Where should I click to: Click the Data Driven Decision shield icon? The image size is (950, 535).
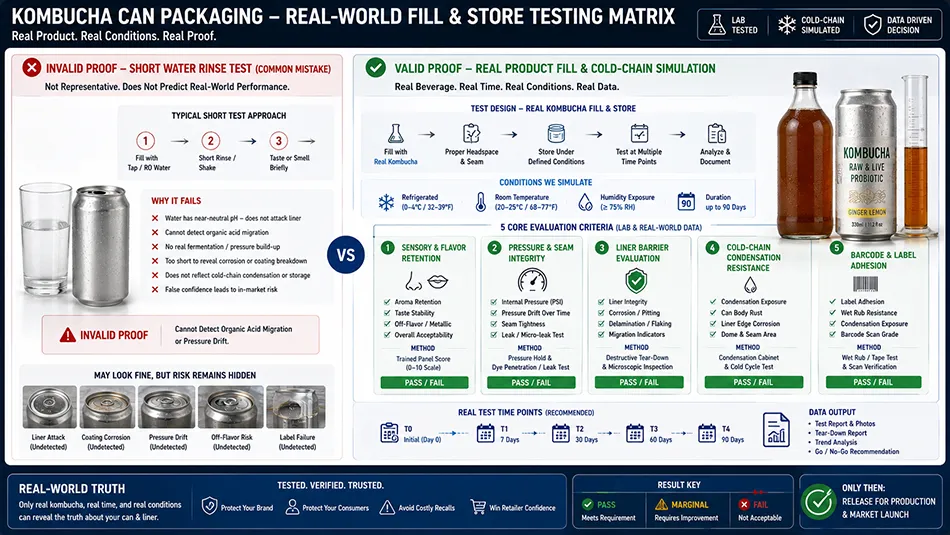(872, 25)
